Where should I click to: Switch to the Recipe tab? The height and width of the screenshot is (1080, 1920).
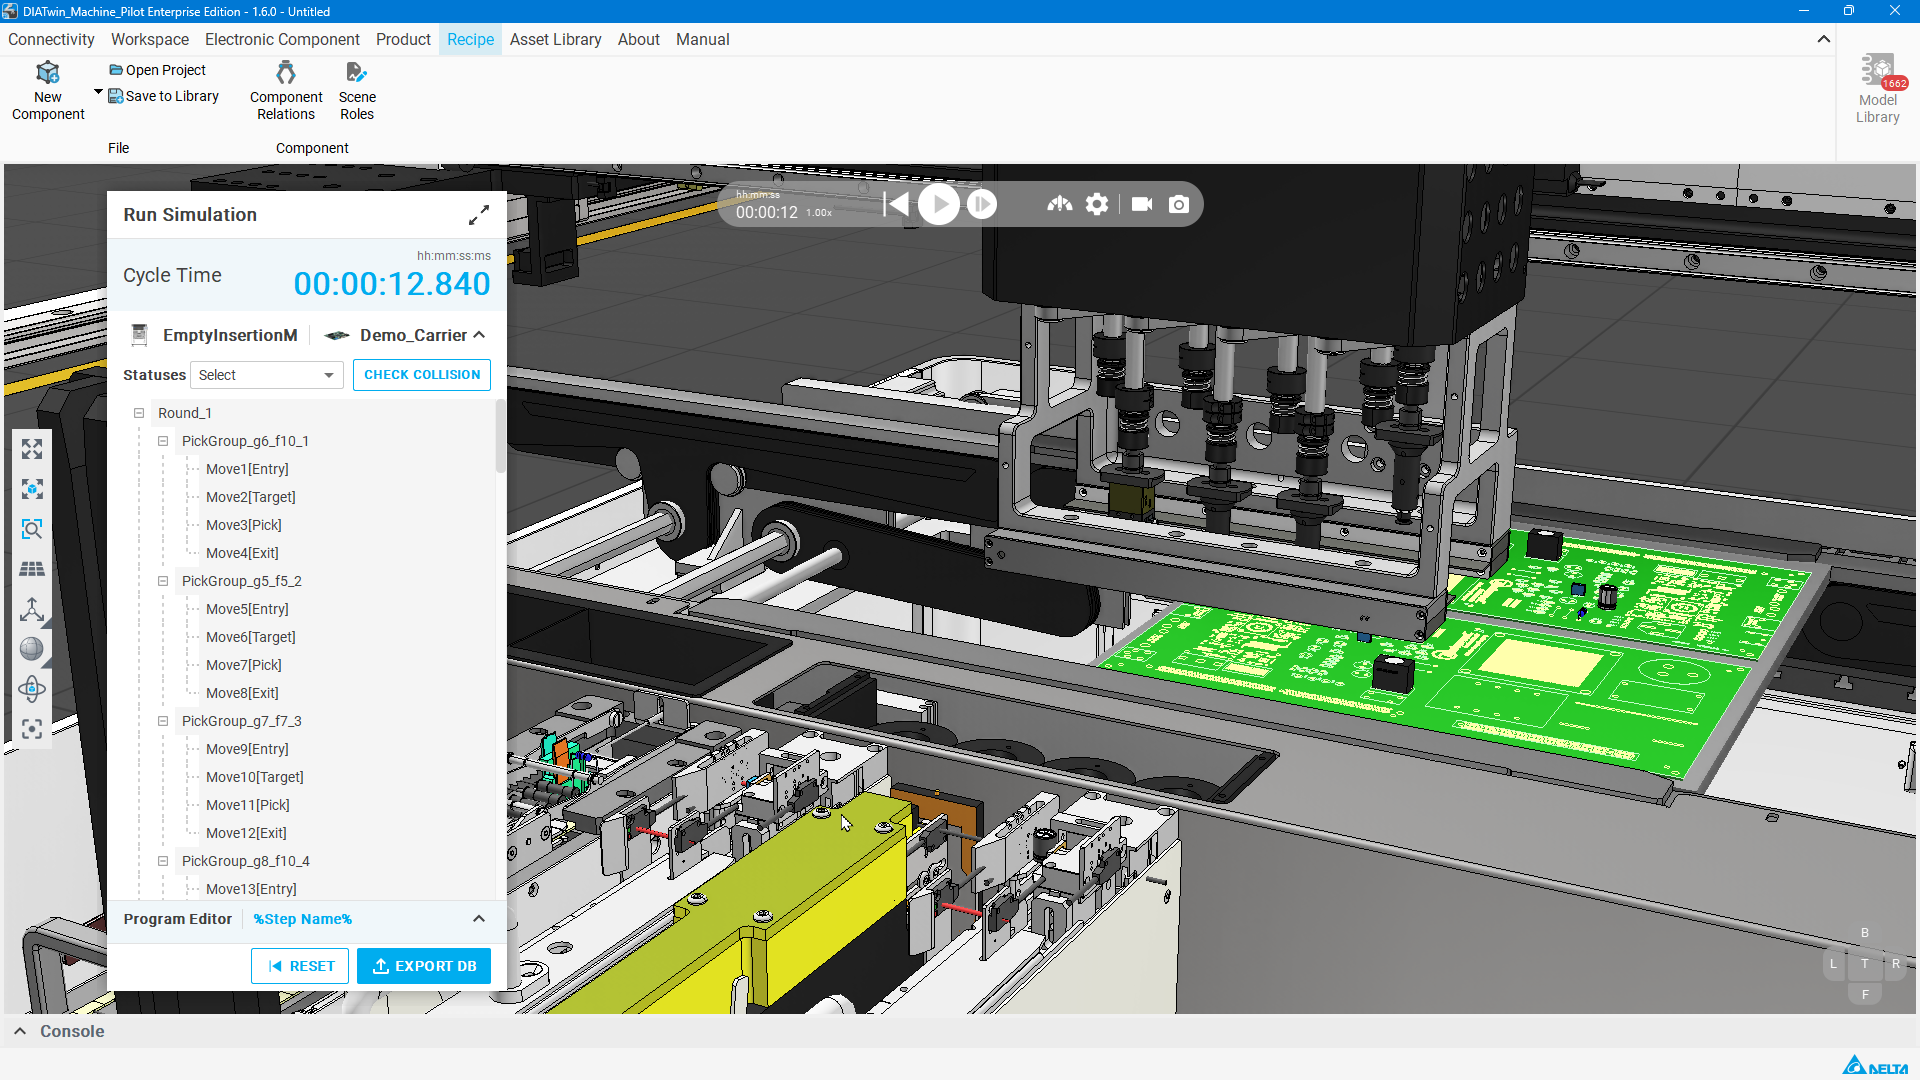(x=470, y=39)
